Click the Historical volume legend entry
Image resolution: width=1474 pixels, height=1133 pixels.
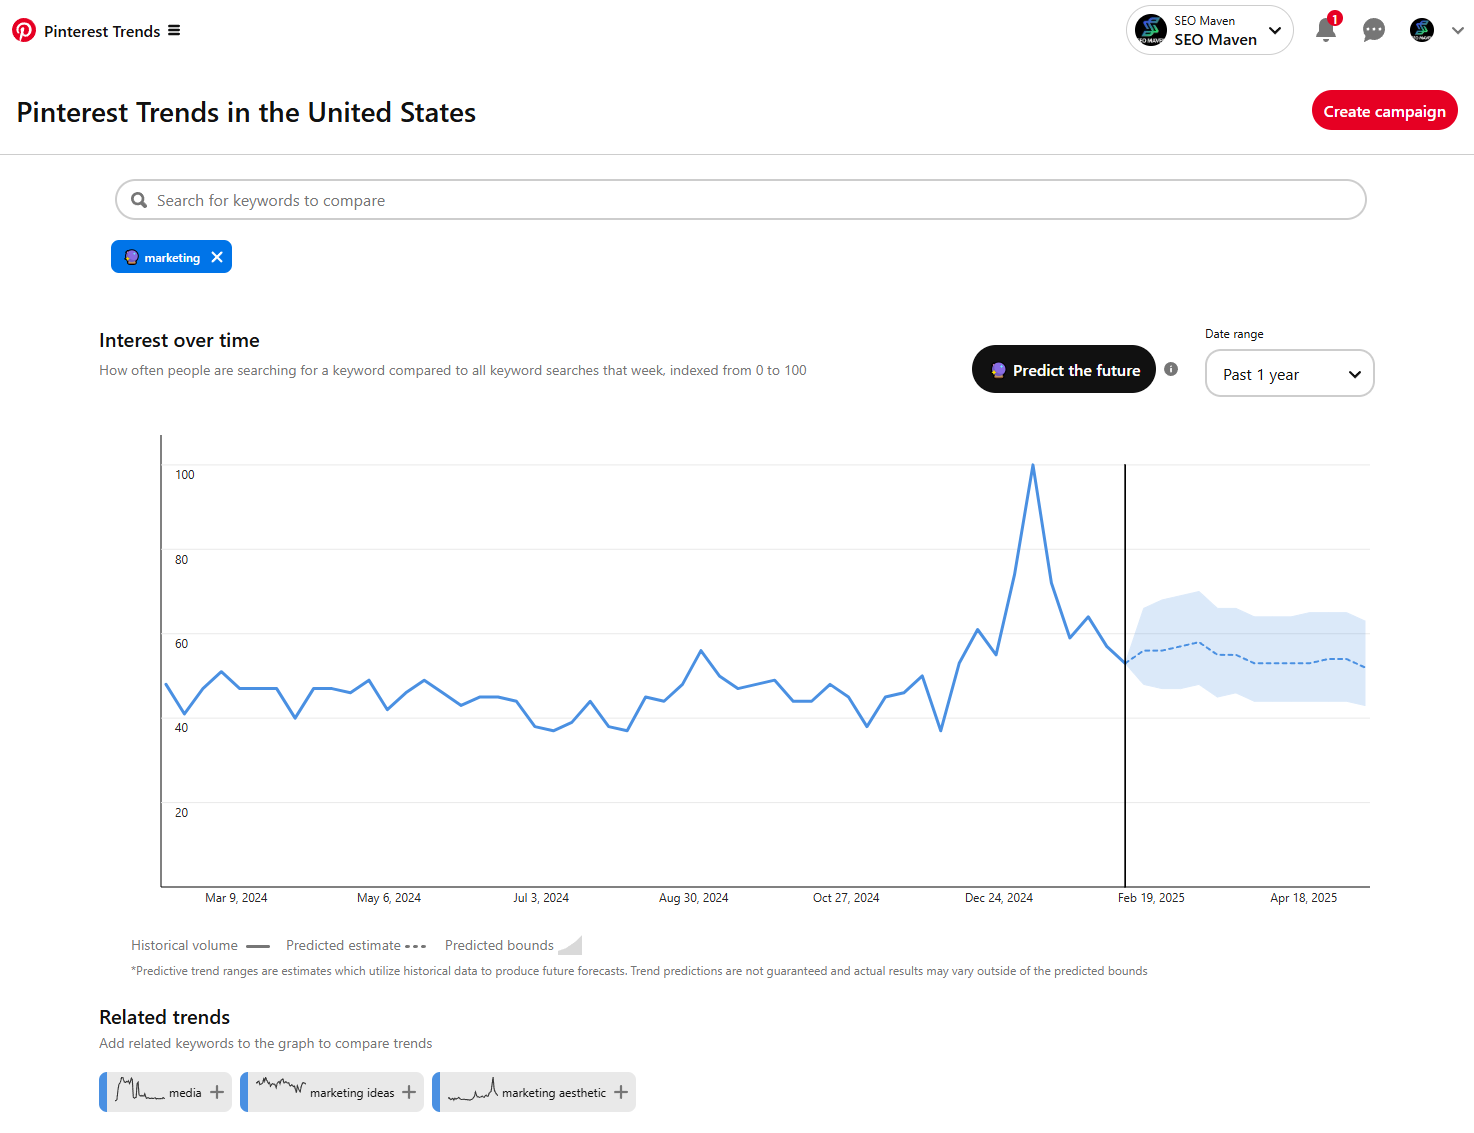coord(200,945)
